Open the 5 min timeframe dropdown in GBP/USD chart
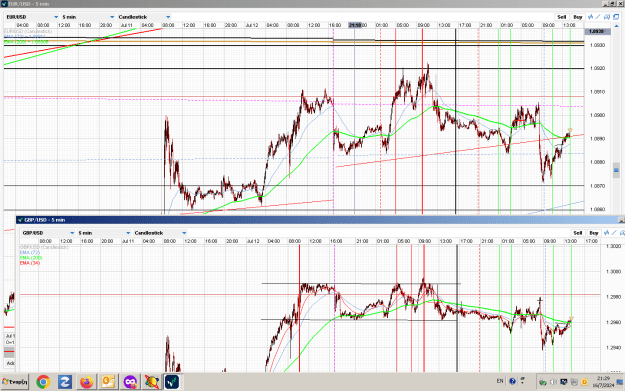 pos(104,233)
